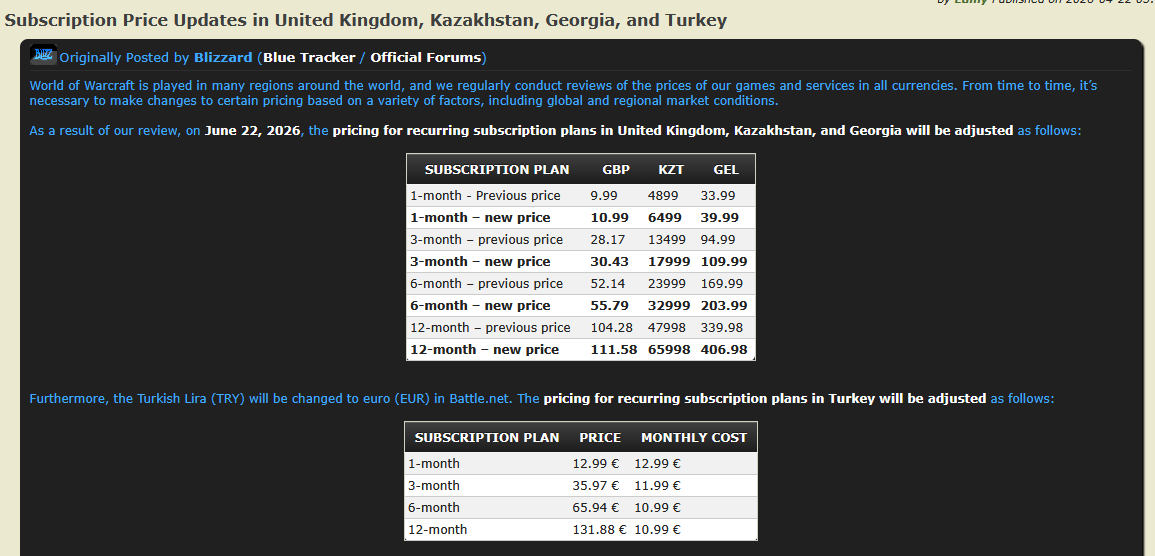Click the 131.88 € price cell
Image resolution: width=1155 pixels, height=556 pixels.
point(600,530)
